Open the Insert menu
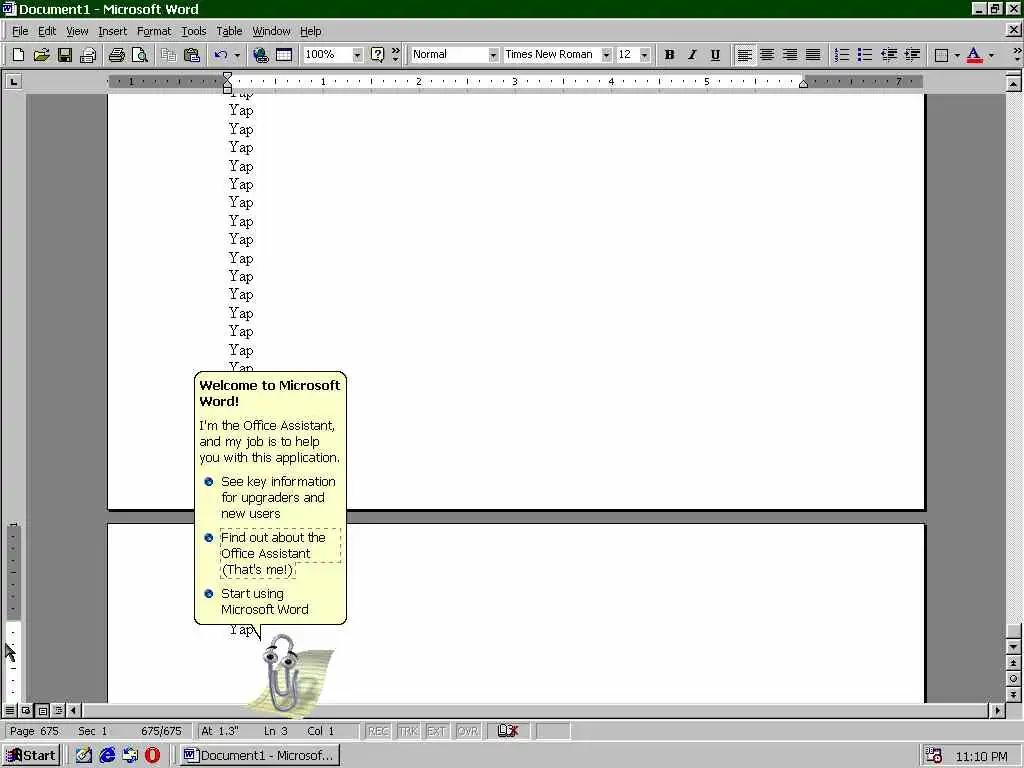Image resolution: width=1024 pixels, height=768 pixels. (112, 31)
